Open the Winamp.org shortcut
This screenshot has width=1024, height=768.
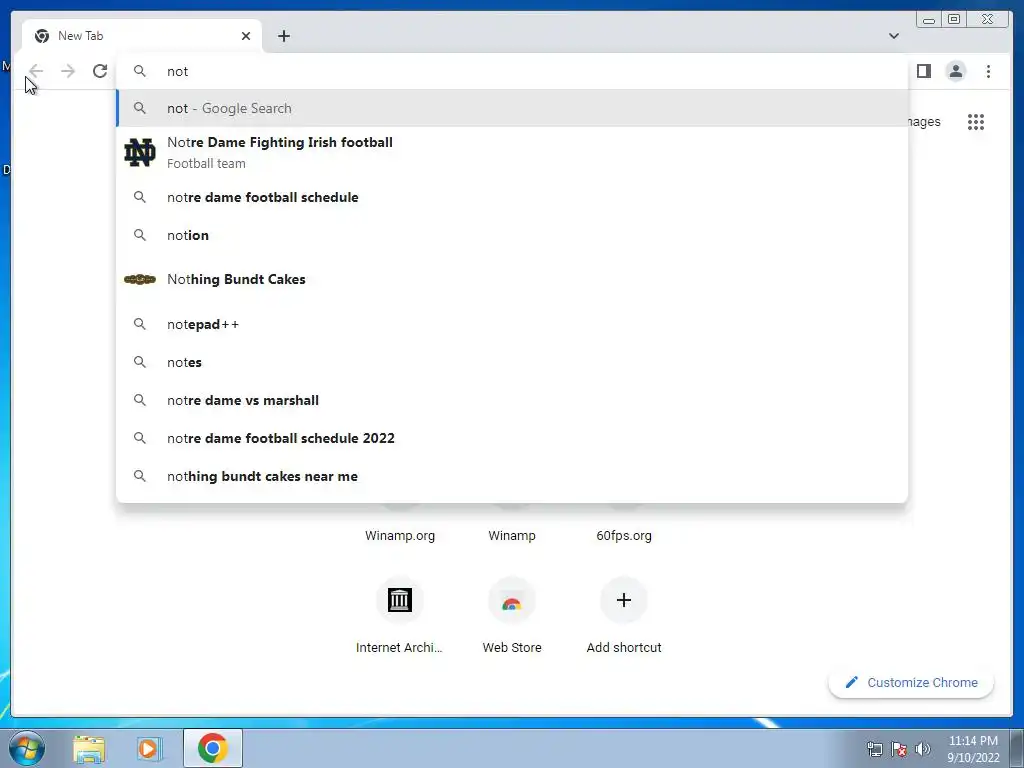pyautogui.click(x=400, y=535)
